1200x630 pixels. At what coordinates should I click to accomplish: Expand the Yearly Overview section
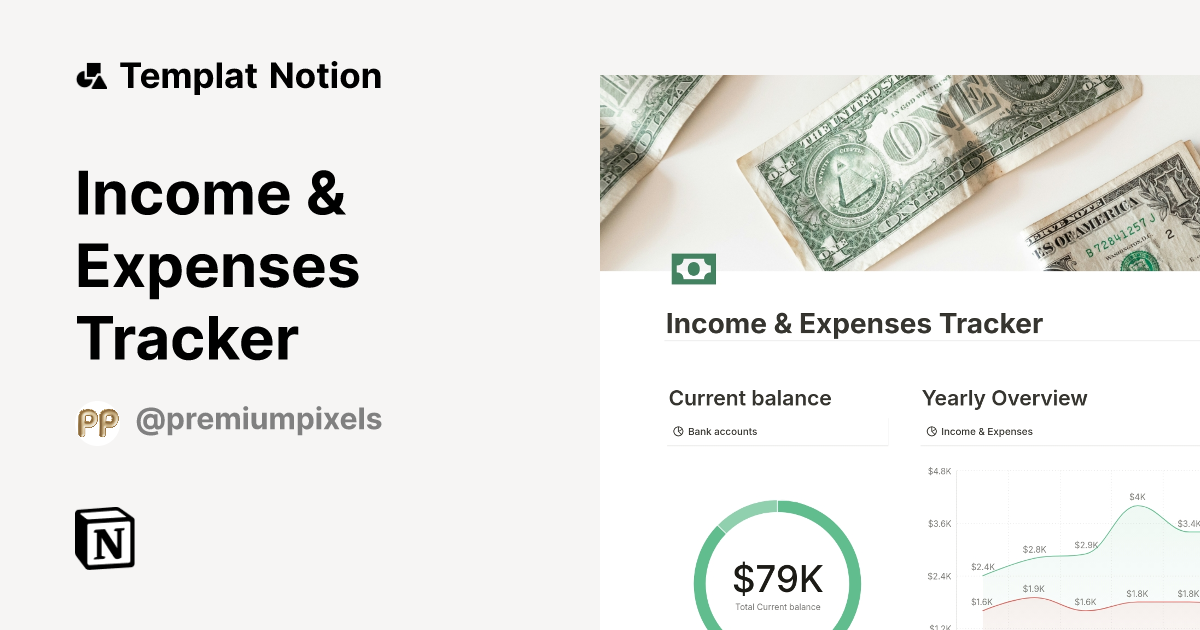[x=1005, y=398]
